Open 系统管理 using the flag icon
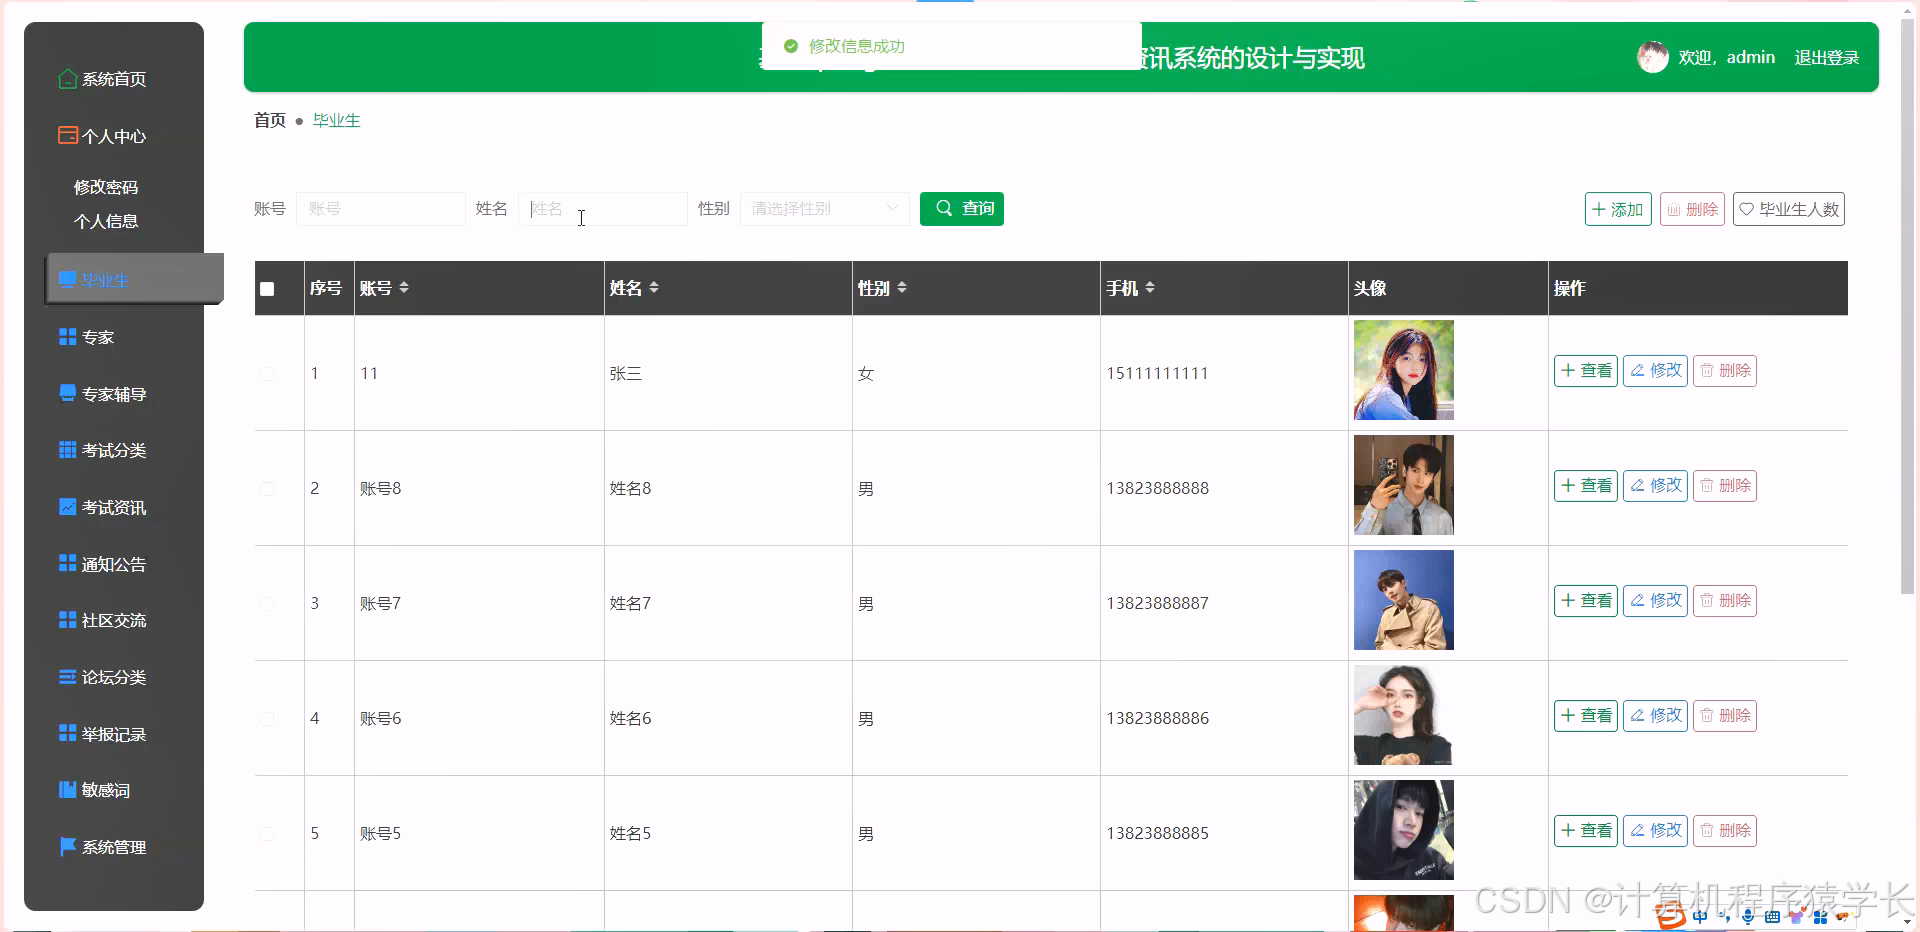Screen dimensions: 1920x932 coord(67,847)
